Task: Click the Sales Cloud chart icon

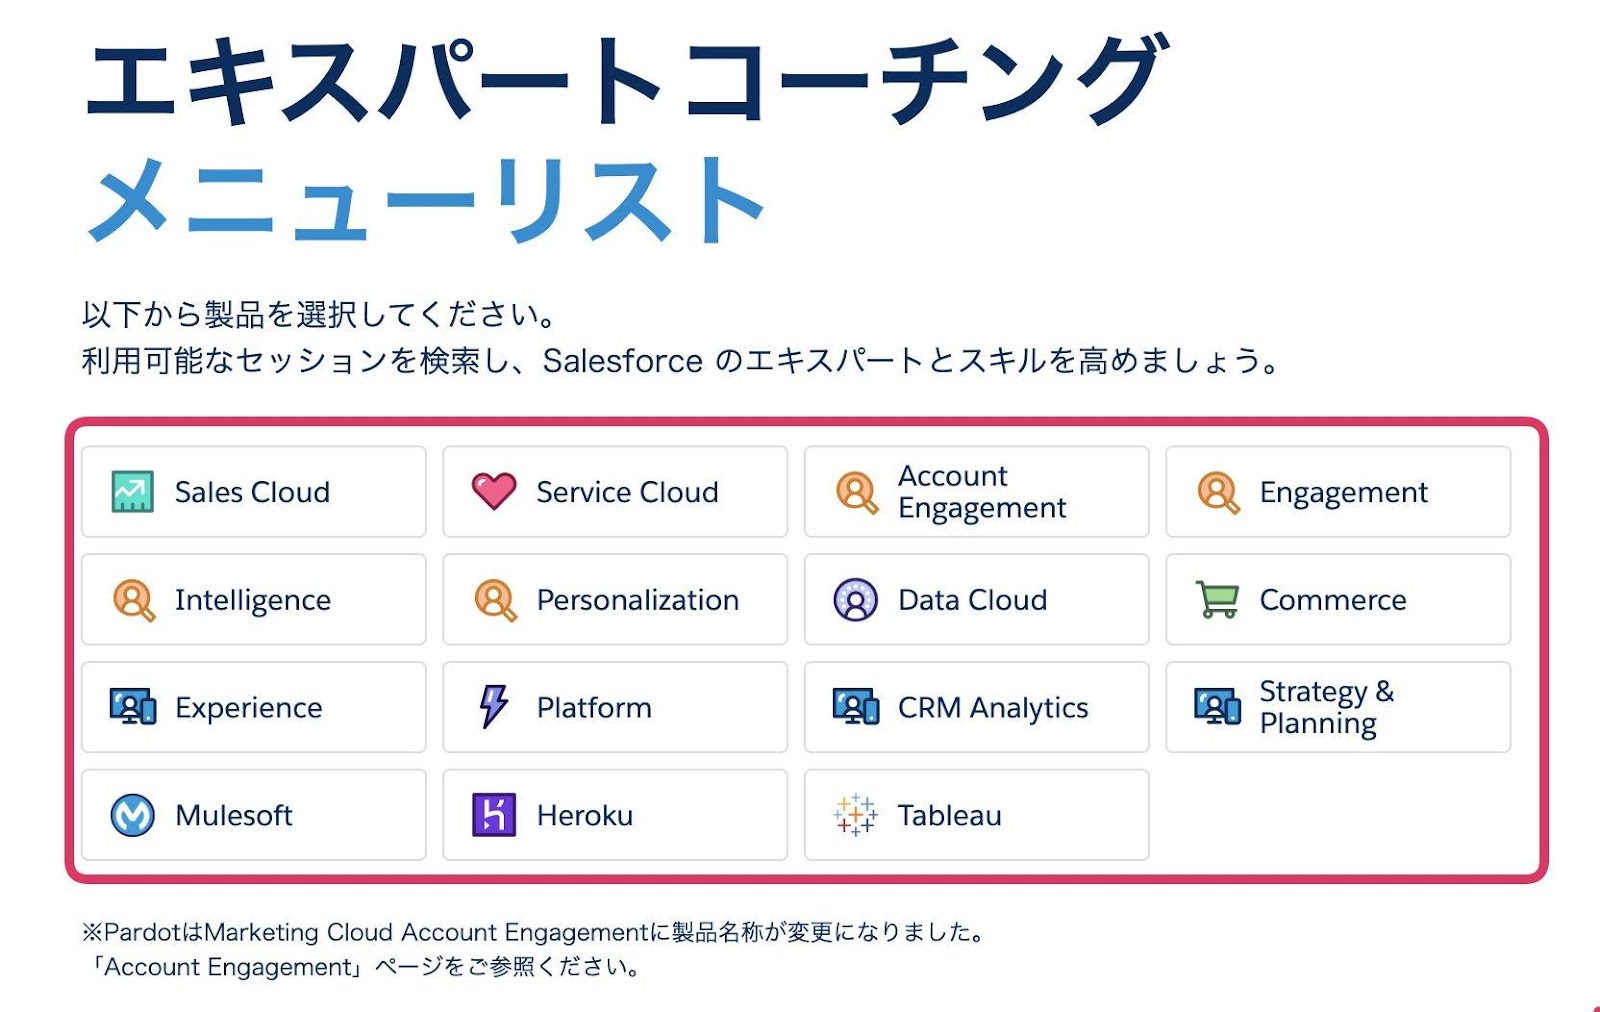Action: click(132, 491)
